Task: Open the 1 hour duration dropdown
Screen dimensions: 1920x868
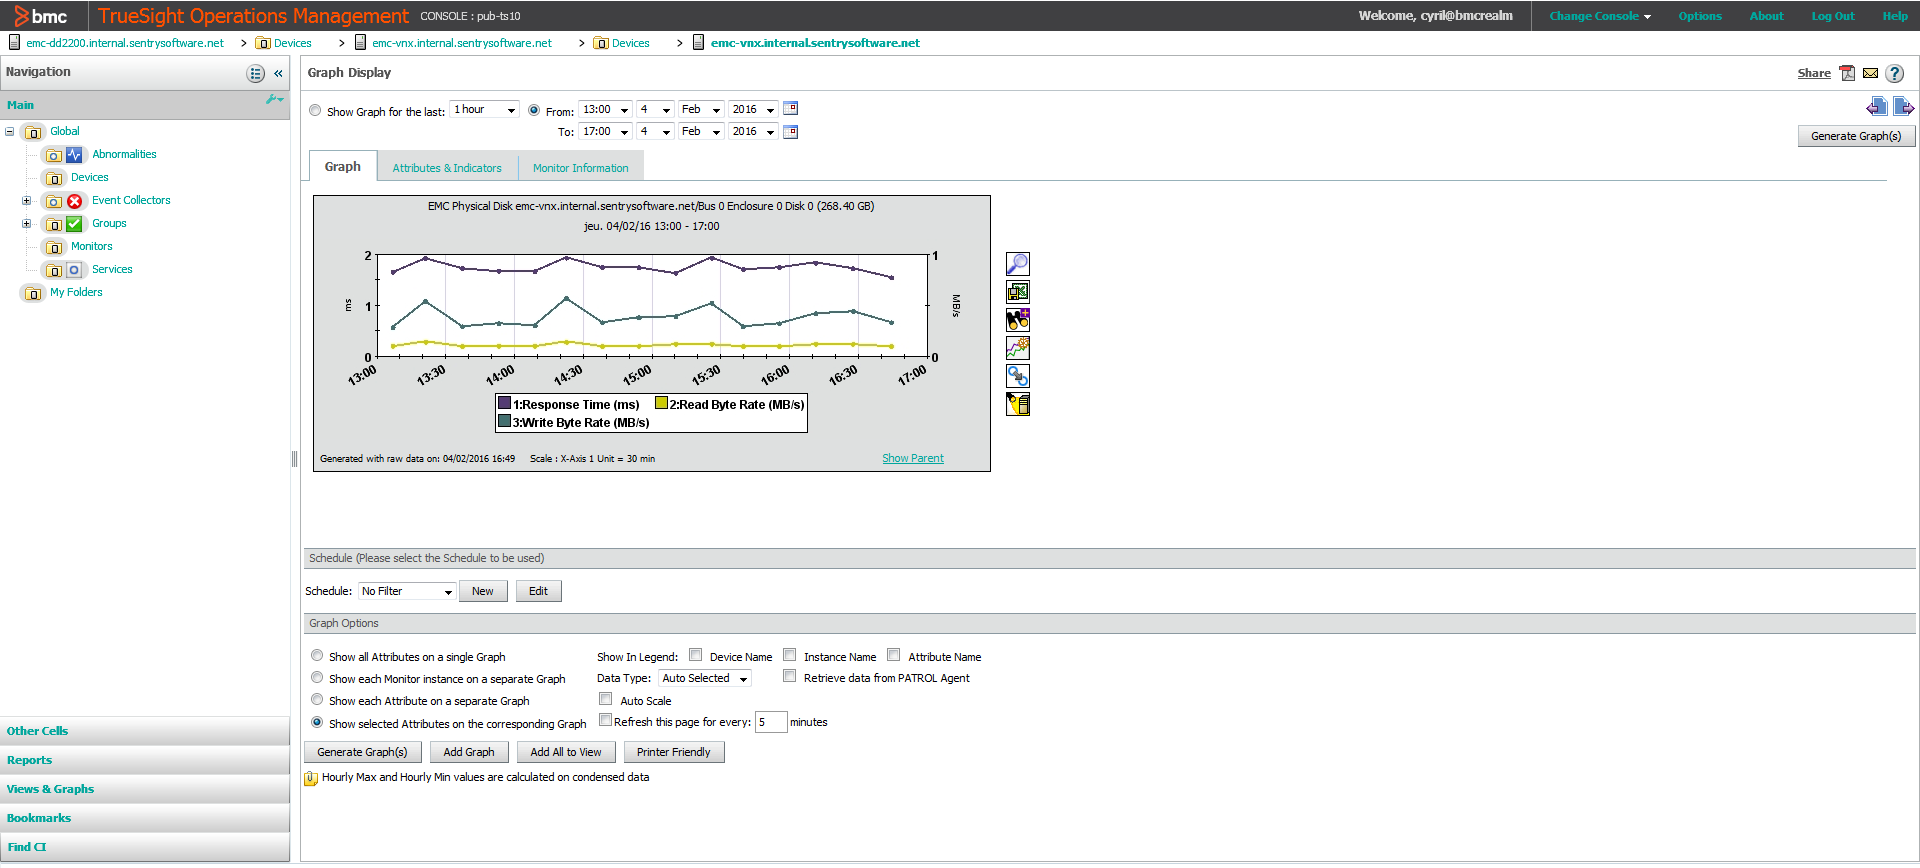Action: coord(485,110)
